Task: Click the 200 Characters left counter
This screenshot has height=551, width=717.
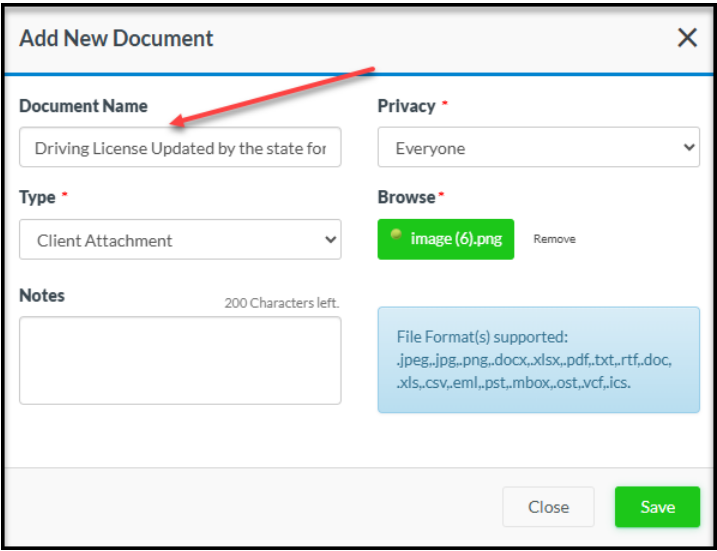Action: (x=282, y=302)
